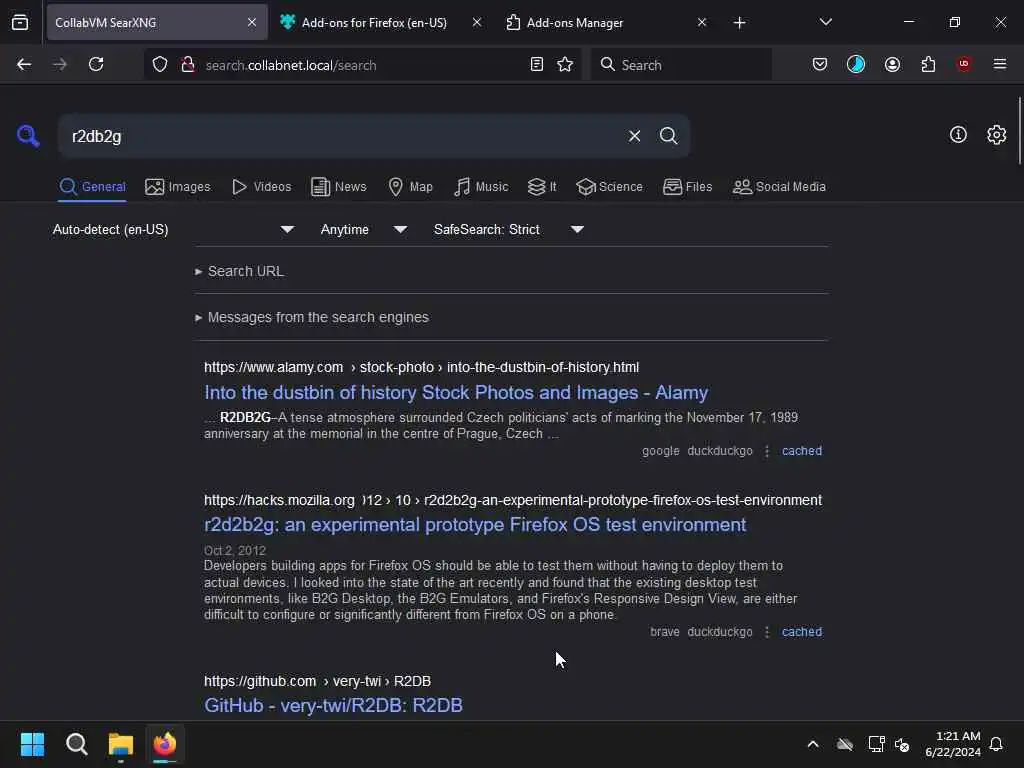Open cached version of Alamy result
The width and height of the screenshot is (1024, 768).
802,451
